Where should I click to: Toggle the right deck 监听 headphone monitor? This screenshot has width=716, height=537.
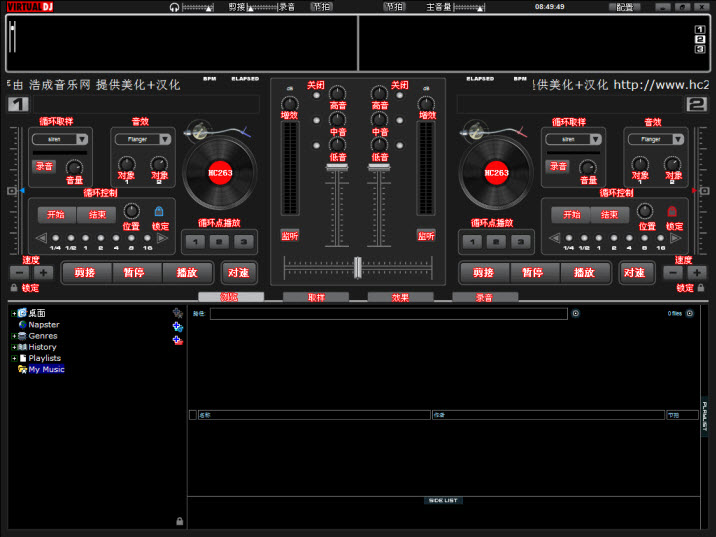[427, 236]
